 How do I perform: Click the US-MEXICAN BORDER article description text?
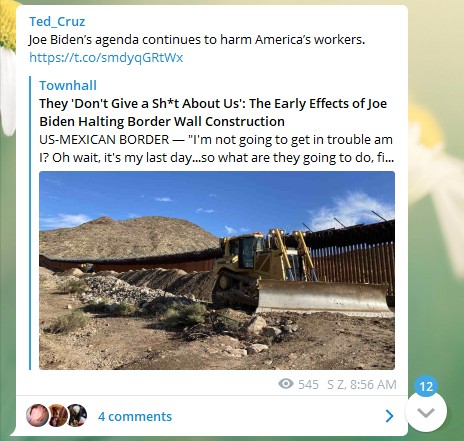pos(216,148)
